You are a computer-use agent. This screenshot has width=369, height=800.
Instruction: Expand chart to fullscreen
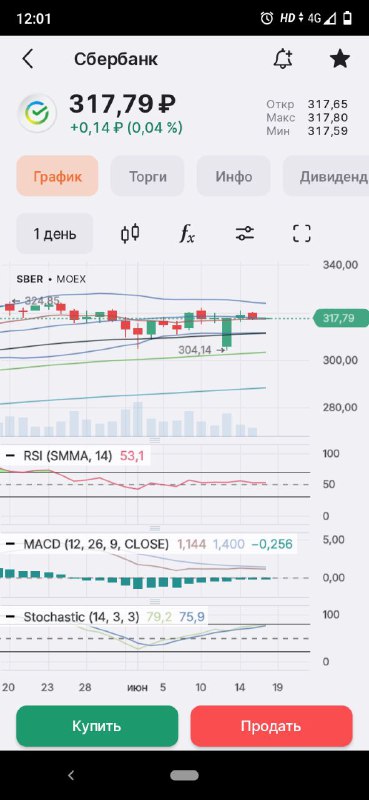click(x=302, y=234)
